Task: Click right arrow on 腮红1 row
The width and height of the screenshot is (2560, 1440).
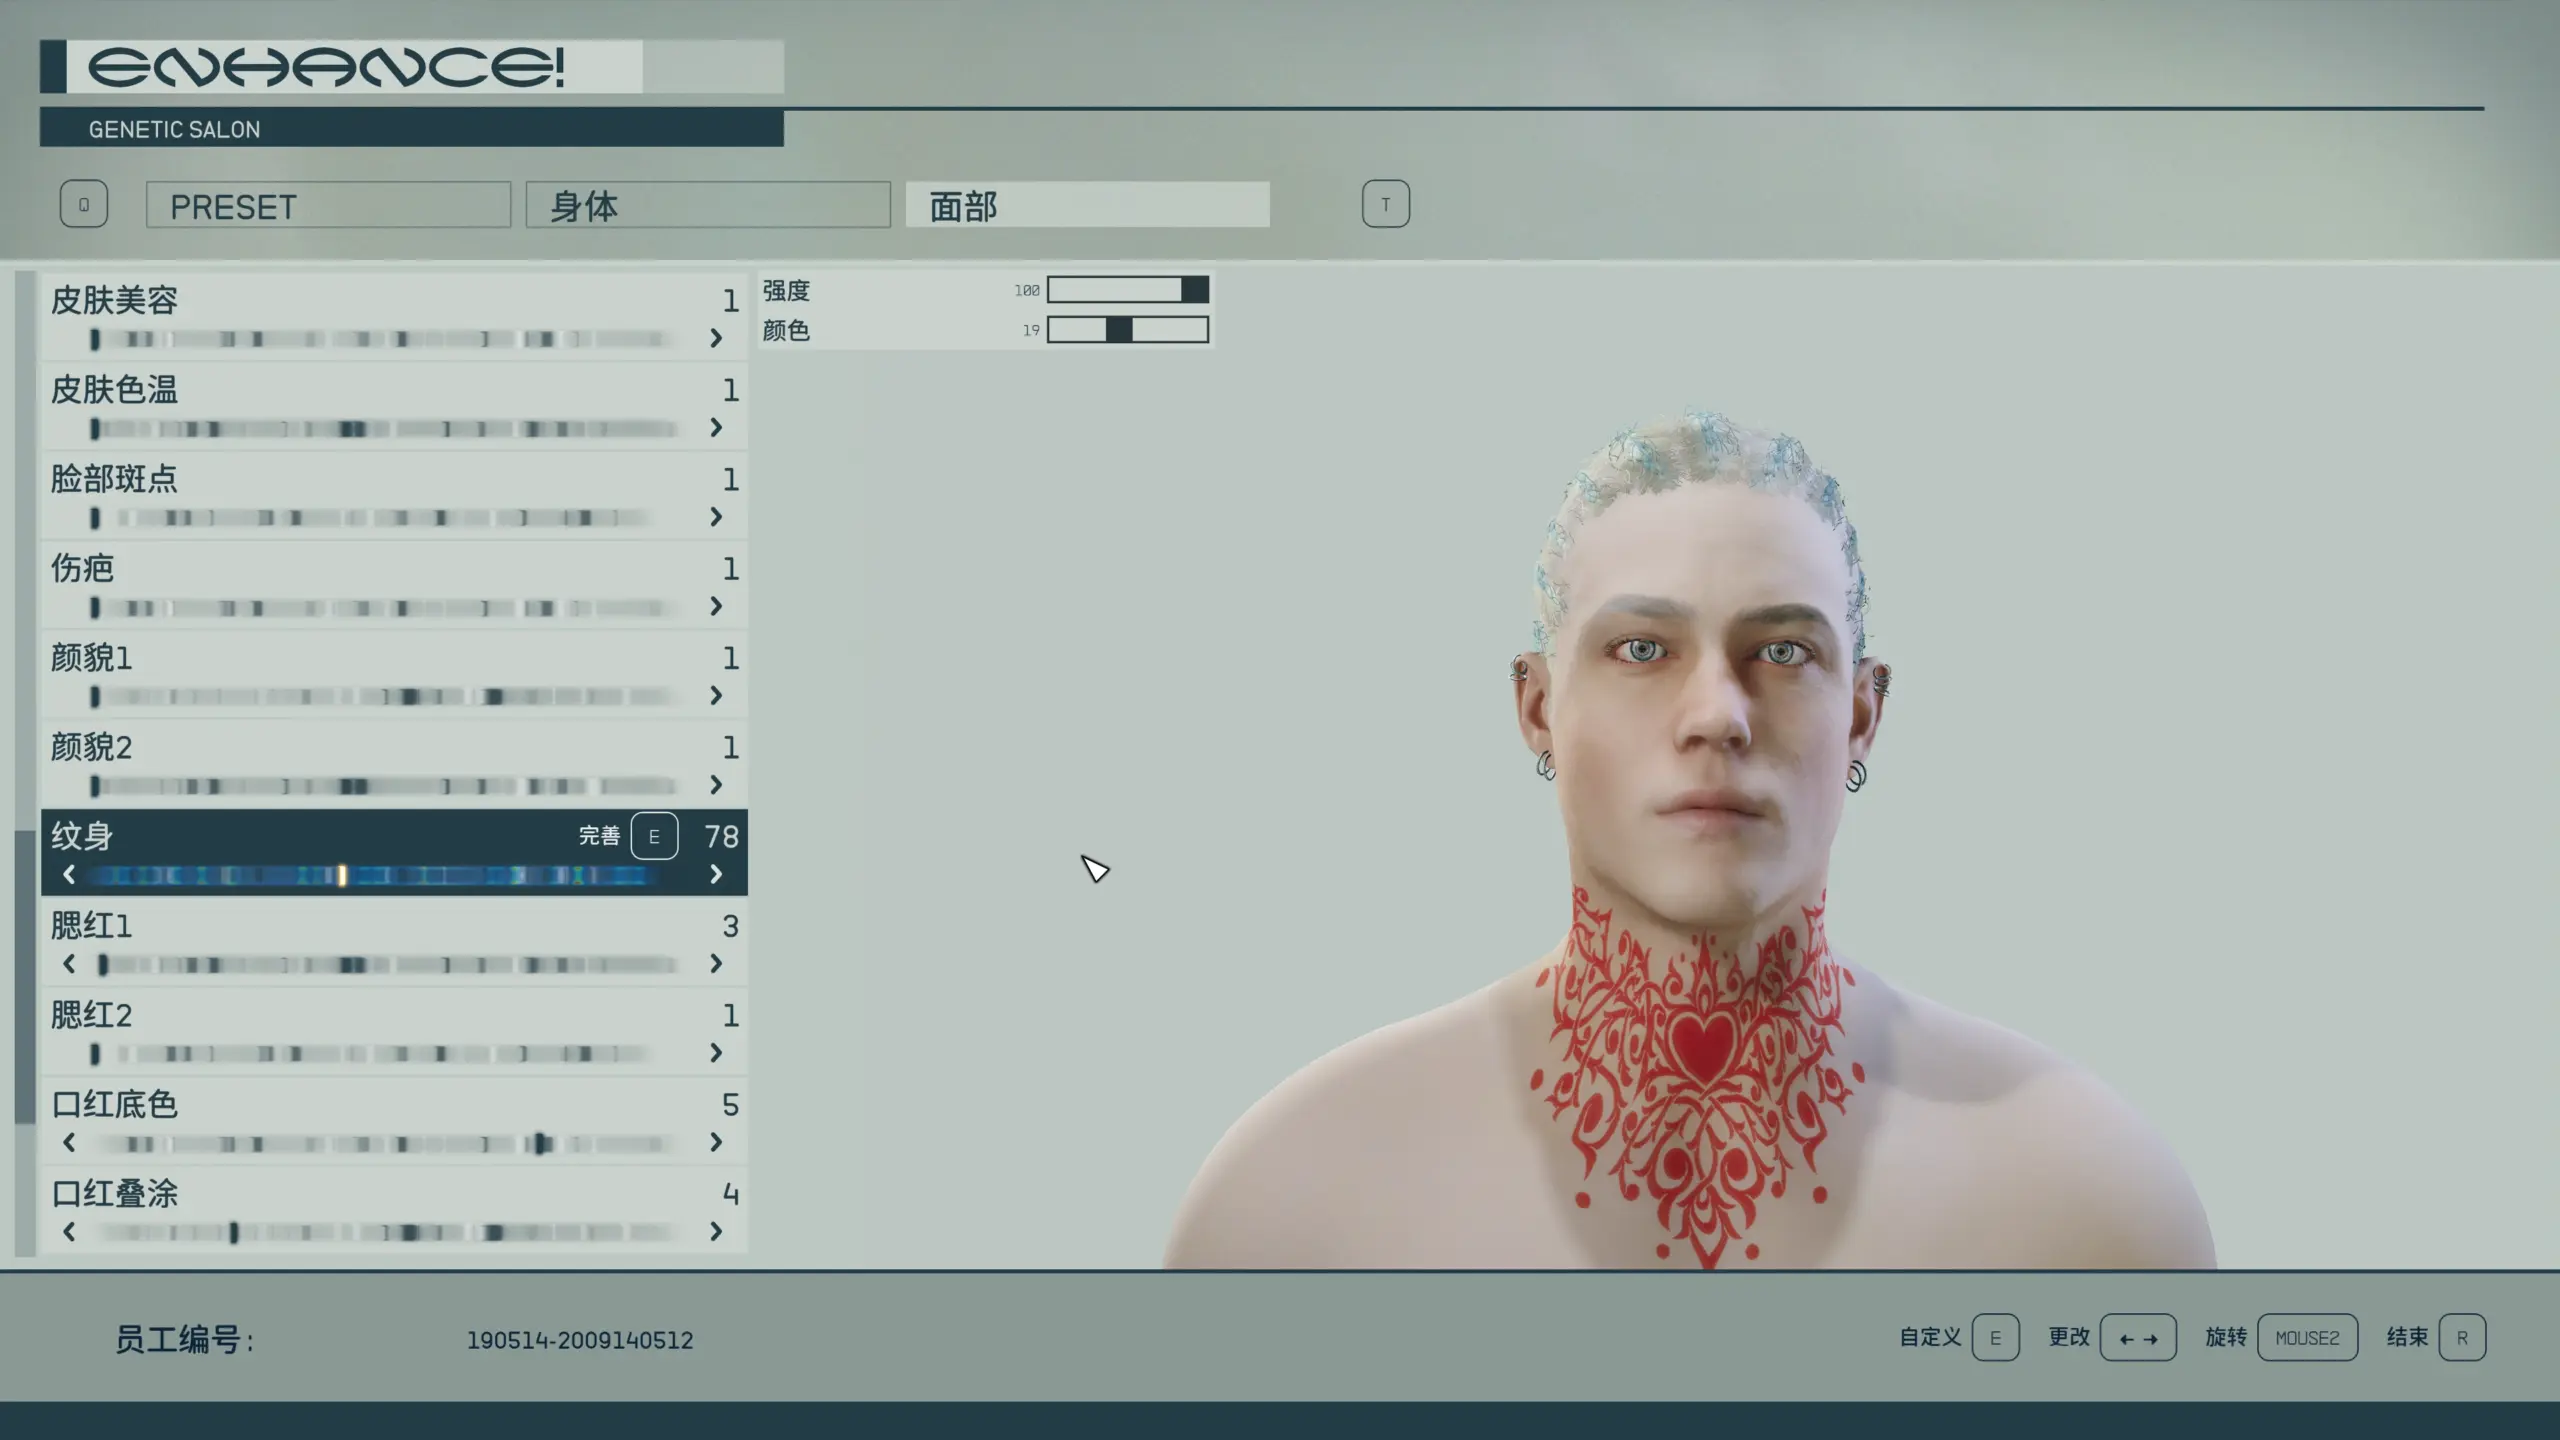Action: pos(716,964)
